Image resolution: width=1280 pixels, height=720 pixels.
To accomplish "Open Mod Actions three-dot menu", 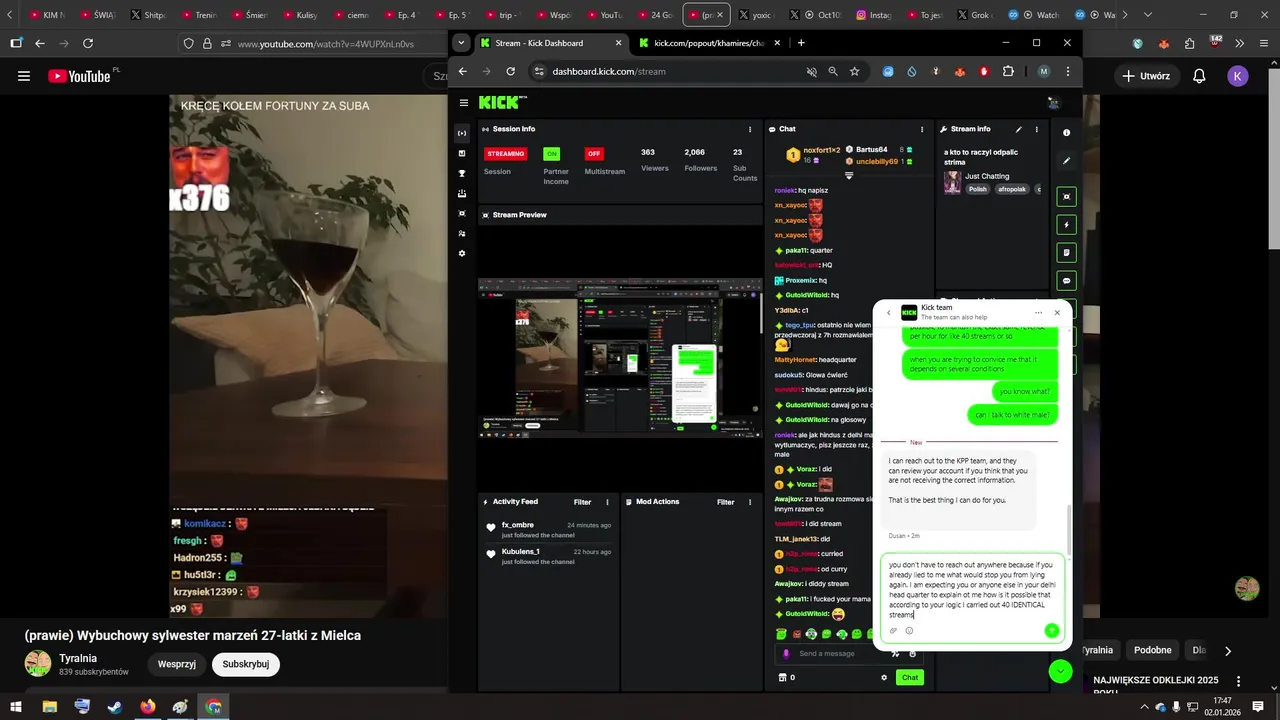I will (x=750, y=502).
